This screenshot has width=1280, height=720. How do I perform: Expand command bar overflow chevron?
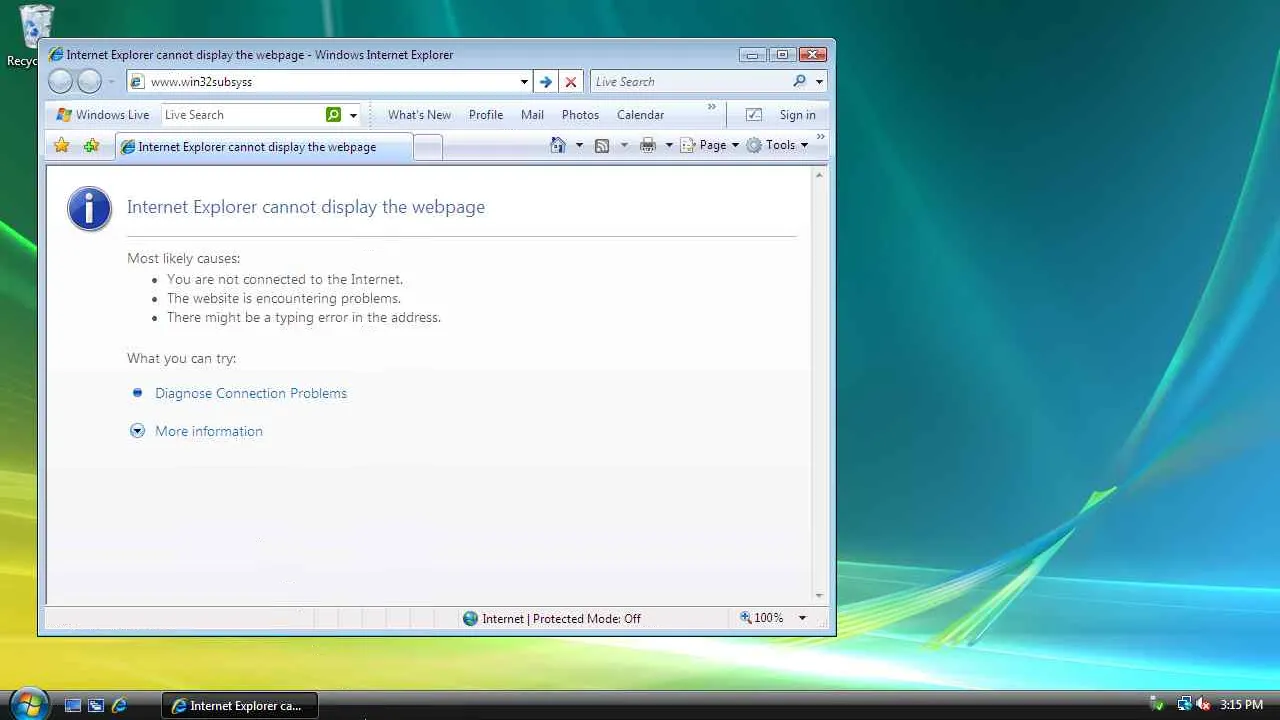[x=821, y=137]
